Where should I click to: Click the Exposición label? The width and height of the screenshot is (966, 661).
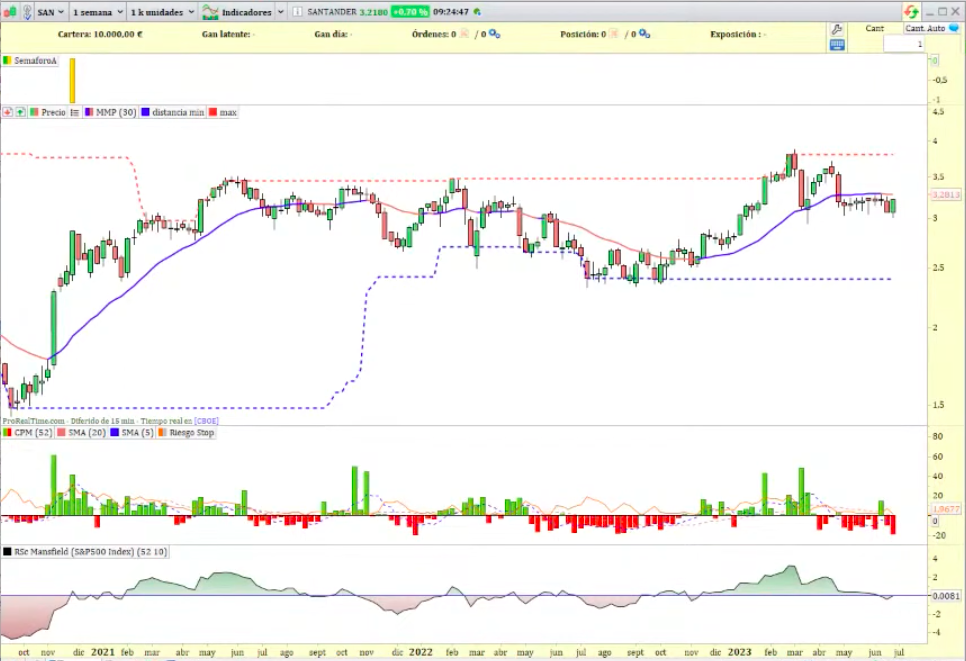click(737, 34)
